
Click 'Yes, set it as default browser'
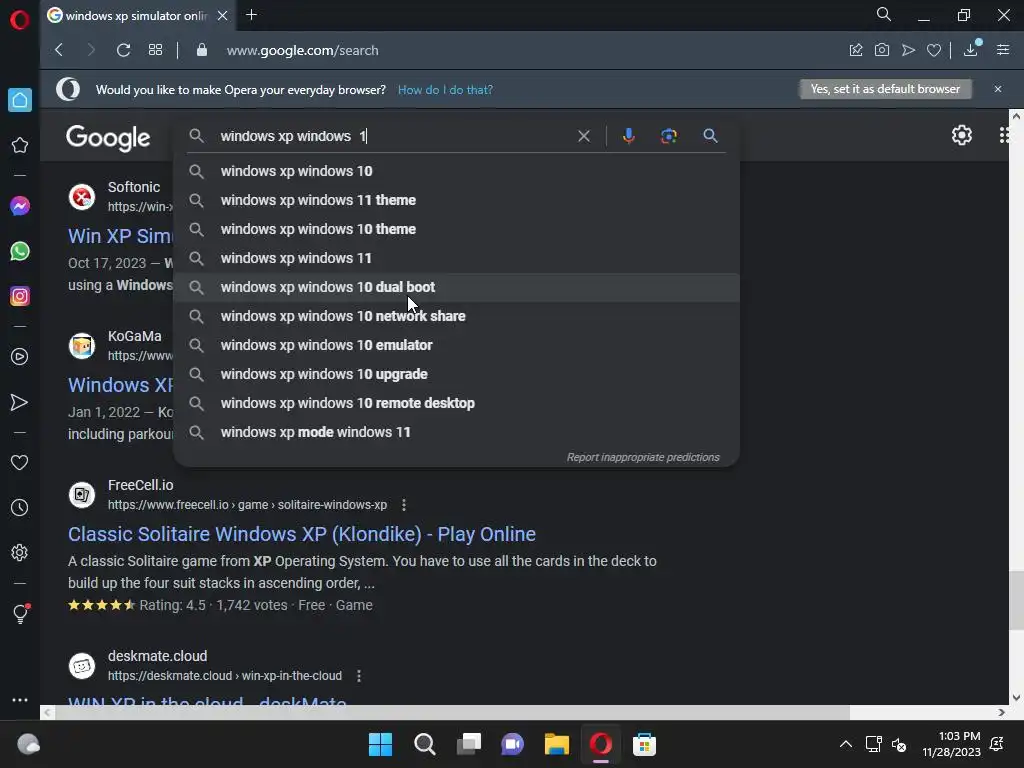click(x=885, y=89)
